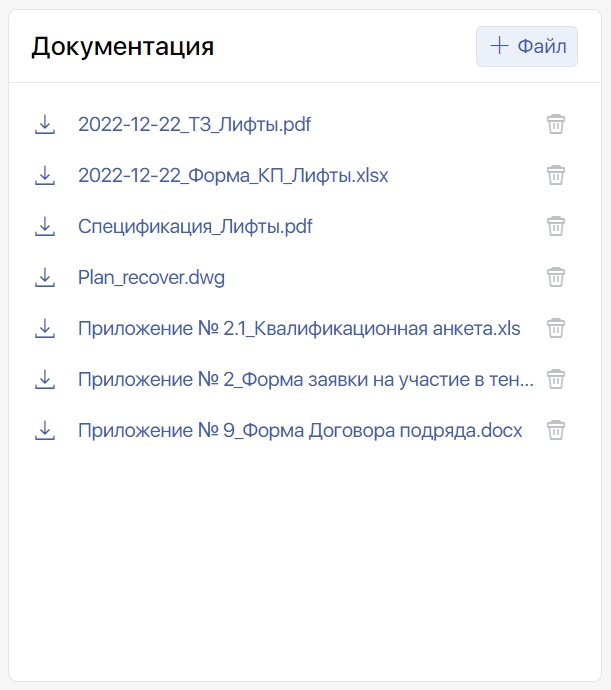Click trash icon beside Приложение № 2.1 анкета
This screenshot has height=690, width=611.
556,328
